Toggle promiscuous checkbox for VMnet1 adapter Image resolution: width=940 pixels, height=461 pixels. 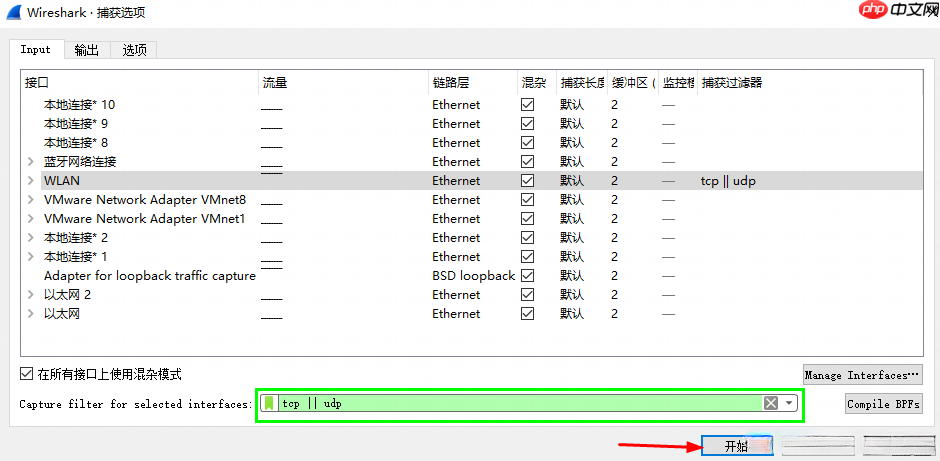pos(528,219)
